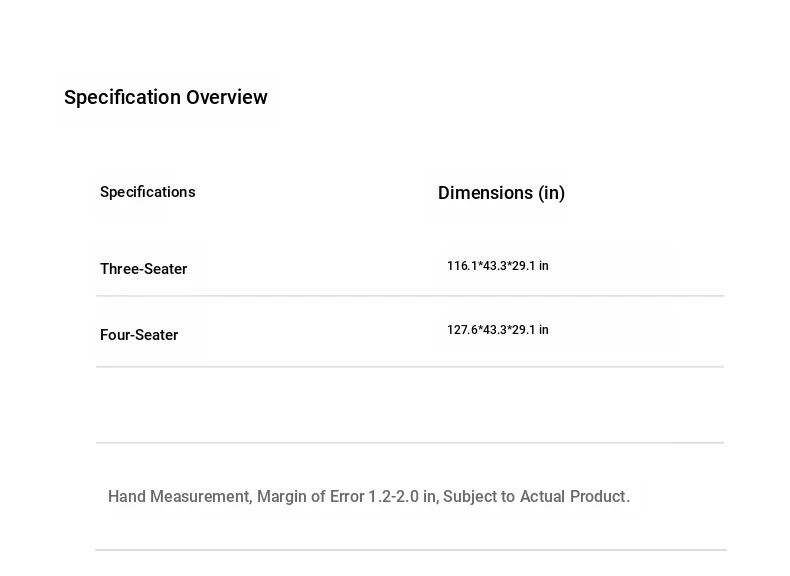Click the 127.6*43.3*29.1 in dimensions value
This screenshot has height=576, width=790.
pos(498,330)
